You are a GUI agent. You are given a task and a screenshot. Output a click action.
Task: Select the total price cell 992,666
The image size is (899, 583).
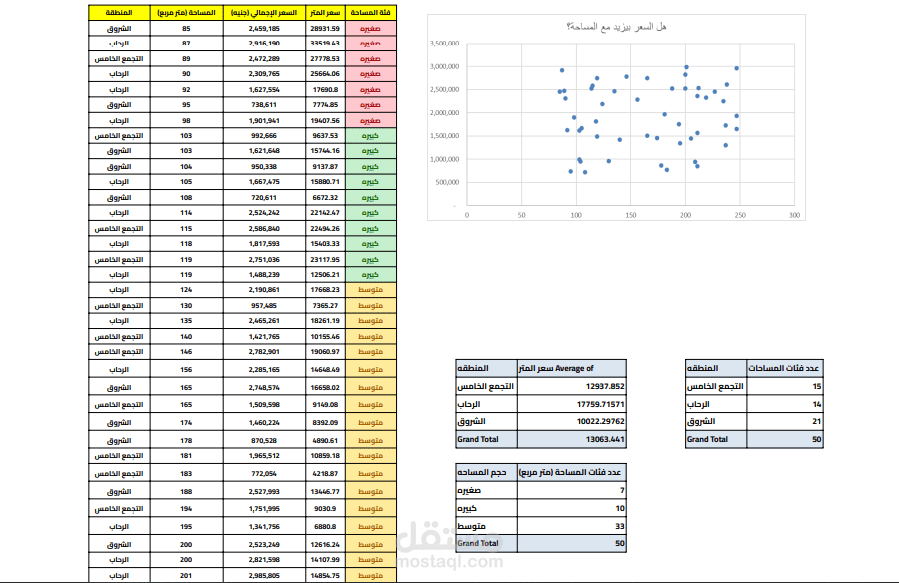[264, 136]
